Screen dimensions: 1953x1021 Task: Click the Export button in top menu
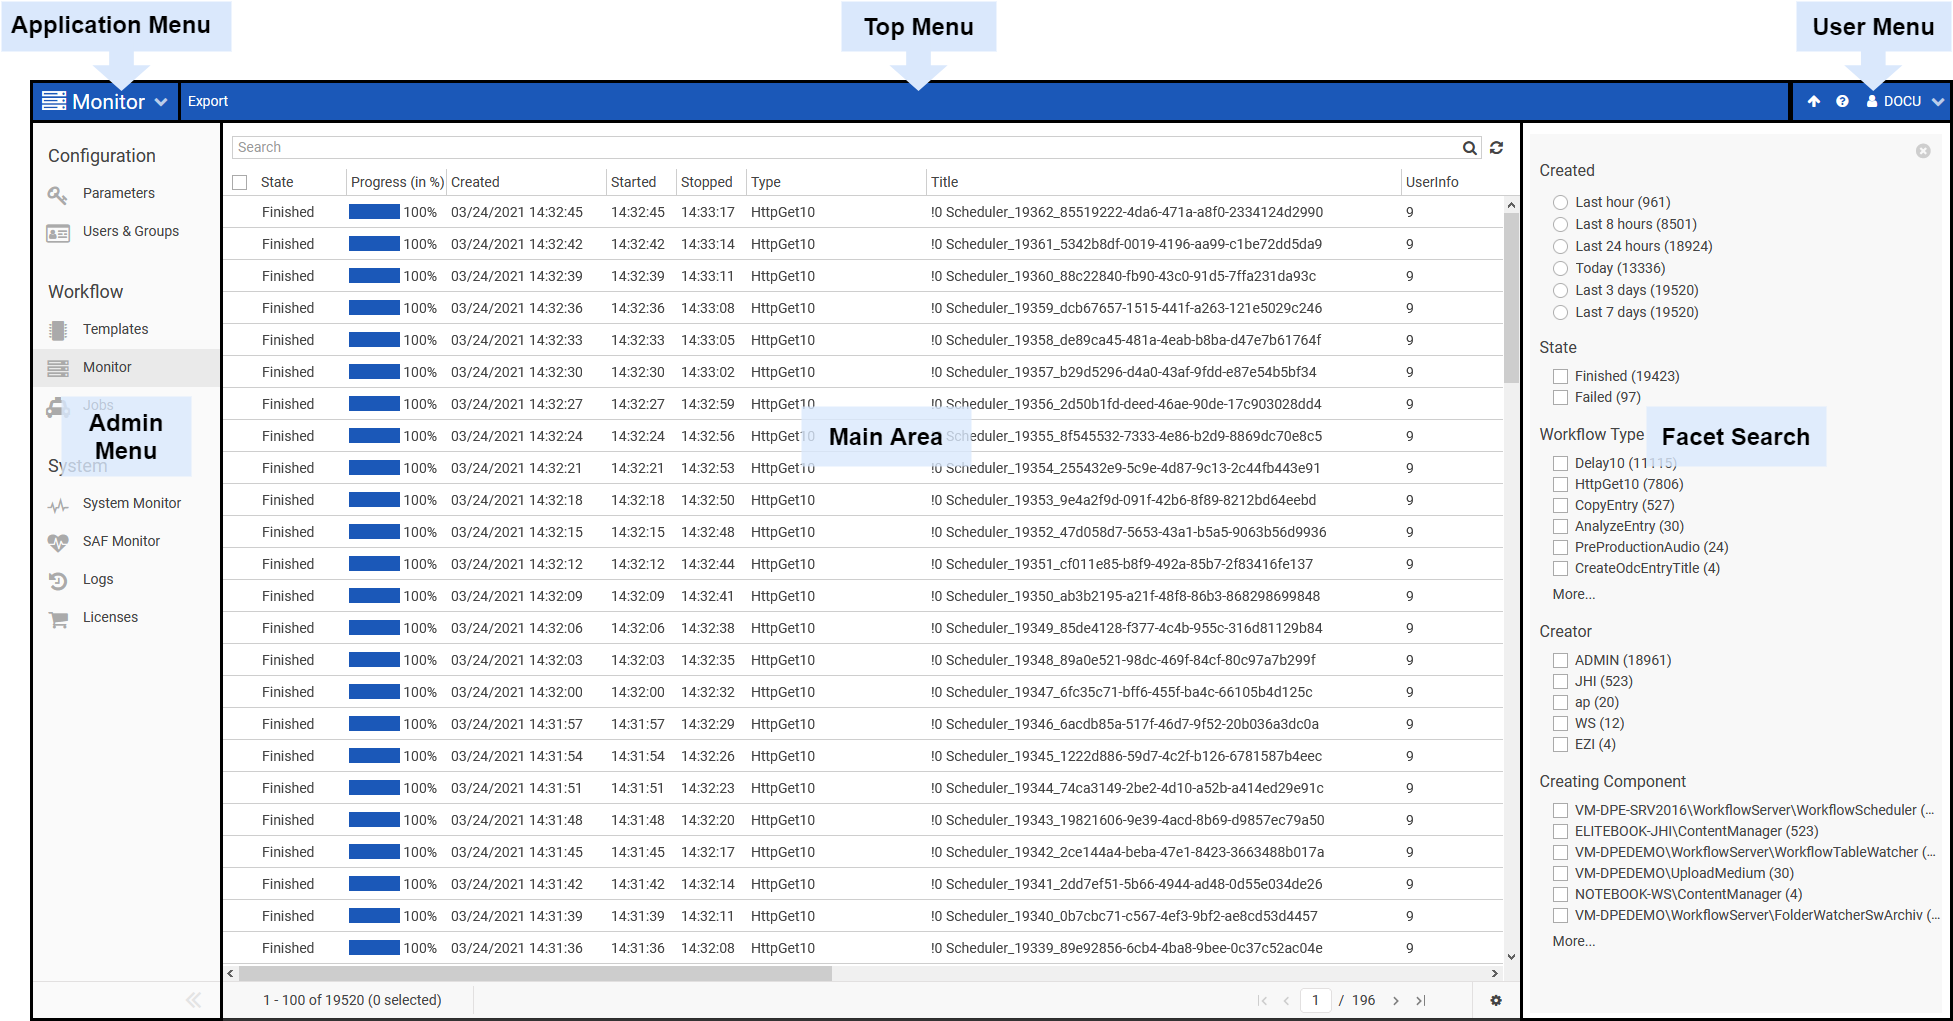pyautogui.click(x=208, y=102)
